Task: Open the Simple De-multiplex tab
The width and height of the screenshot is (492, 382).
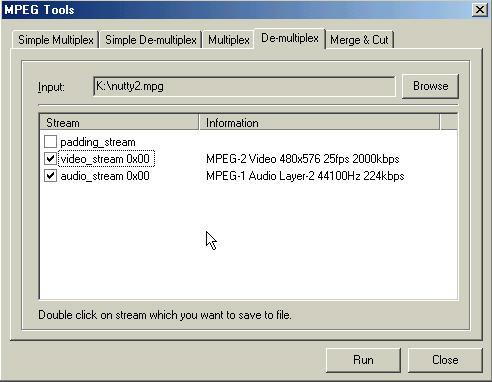Action: coord(151,40)
